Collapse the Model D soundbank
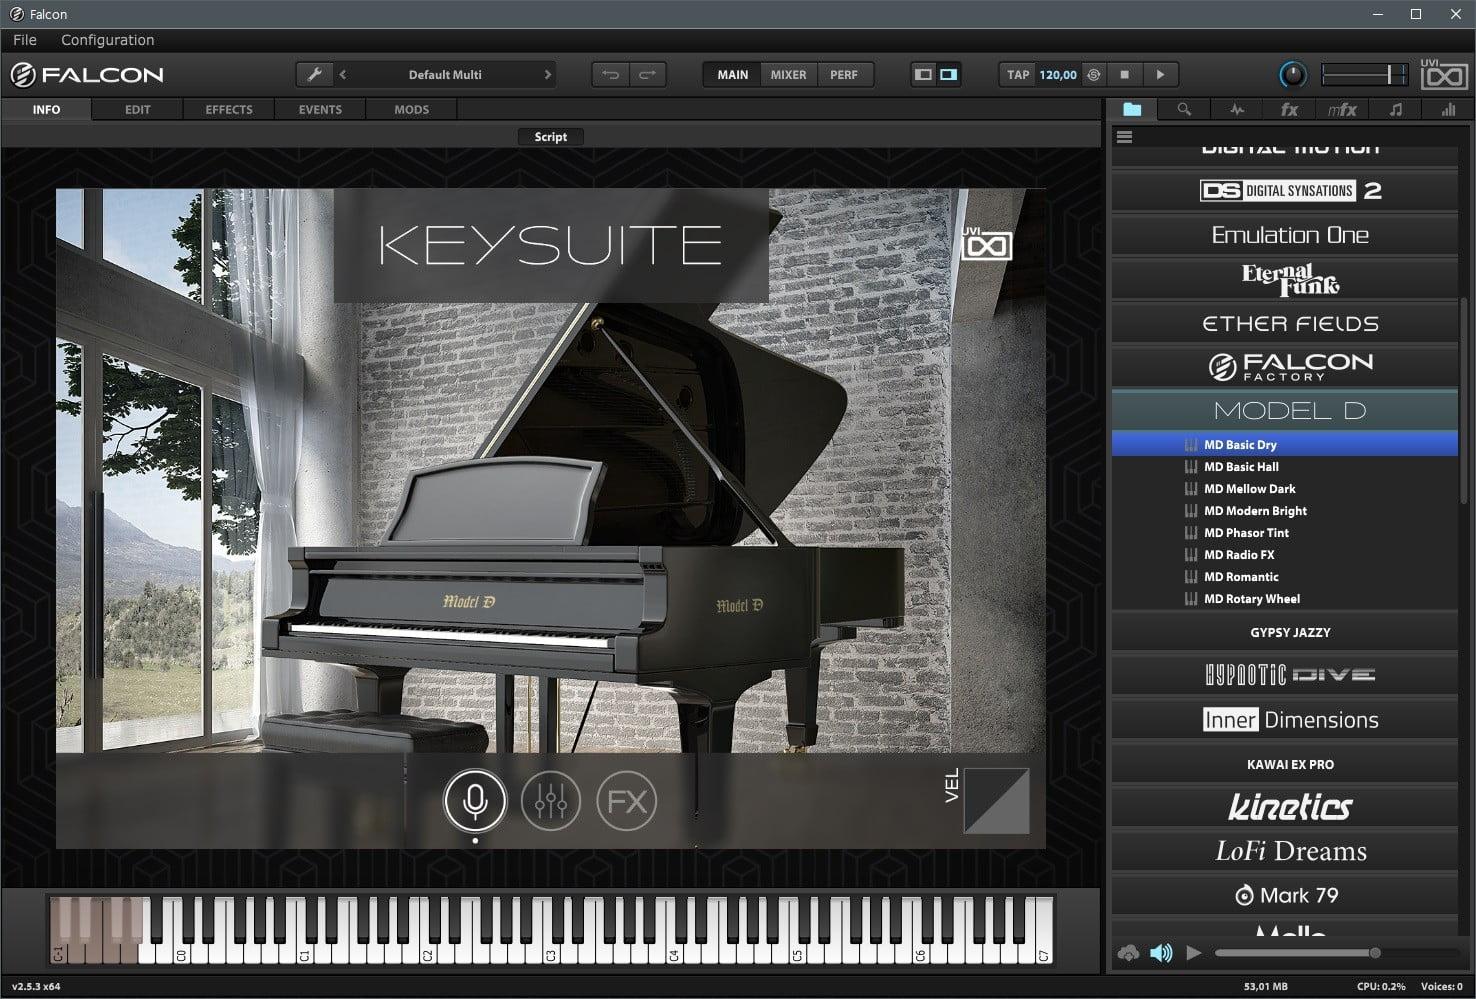Image resolution: width=1476 pixels, height=999 pixels. point(1289,410)
